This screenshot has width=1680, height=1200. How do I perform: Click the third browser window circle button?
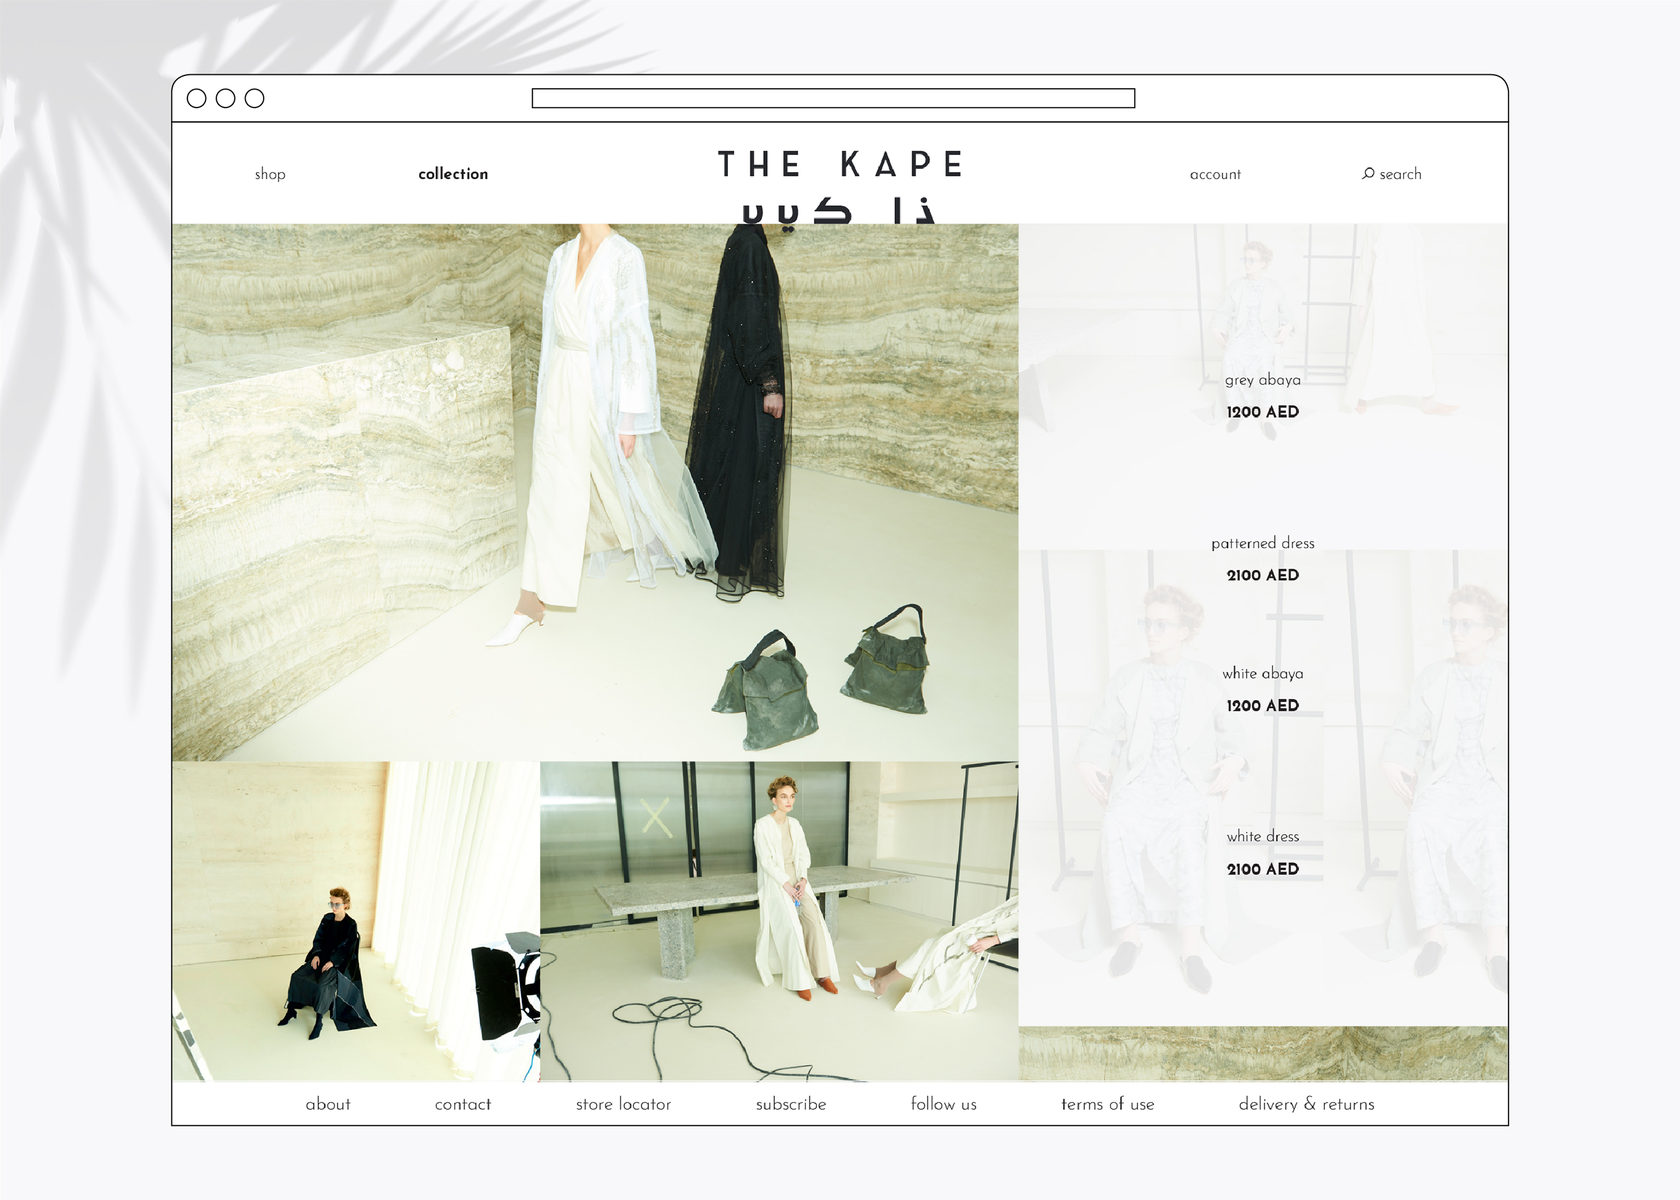[x=255, y=98]
